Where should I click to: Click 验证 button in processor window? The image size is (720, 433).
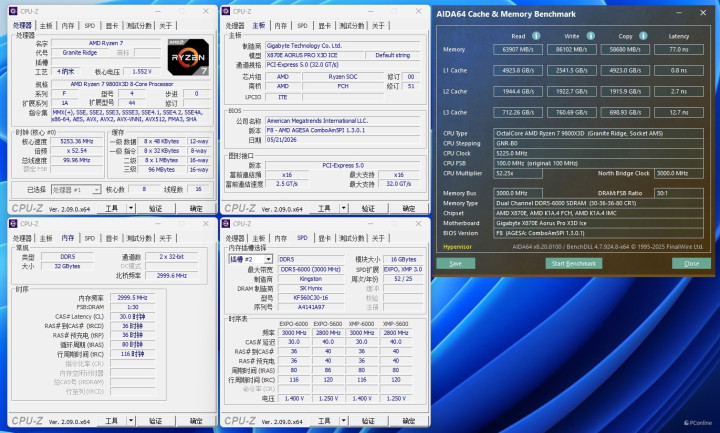point(156,208)
